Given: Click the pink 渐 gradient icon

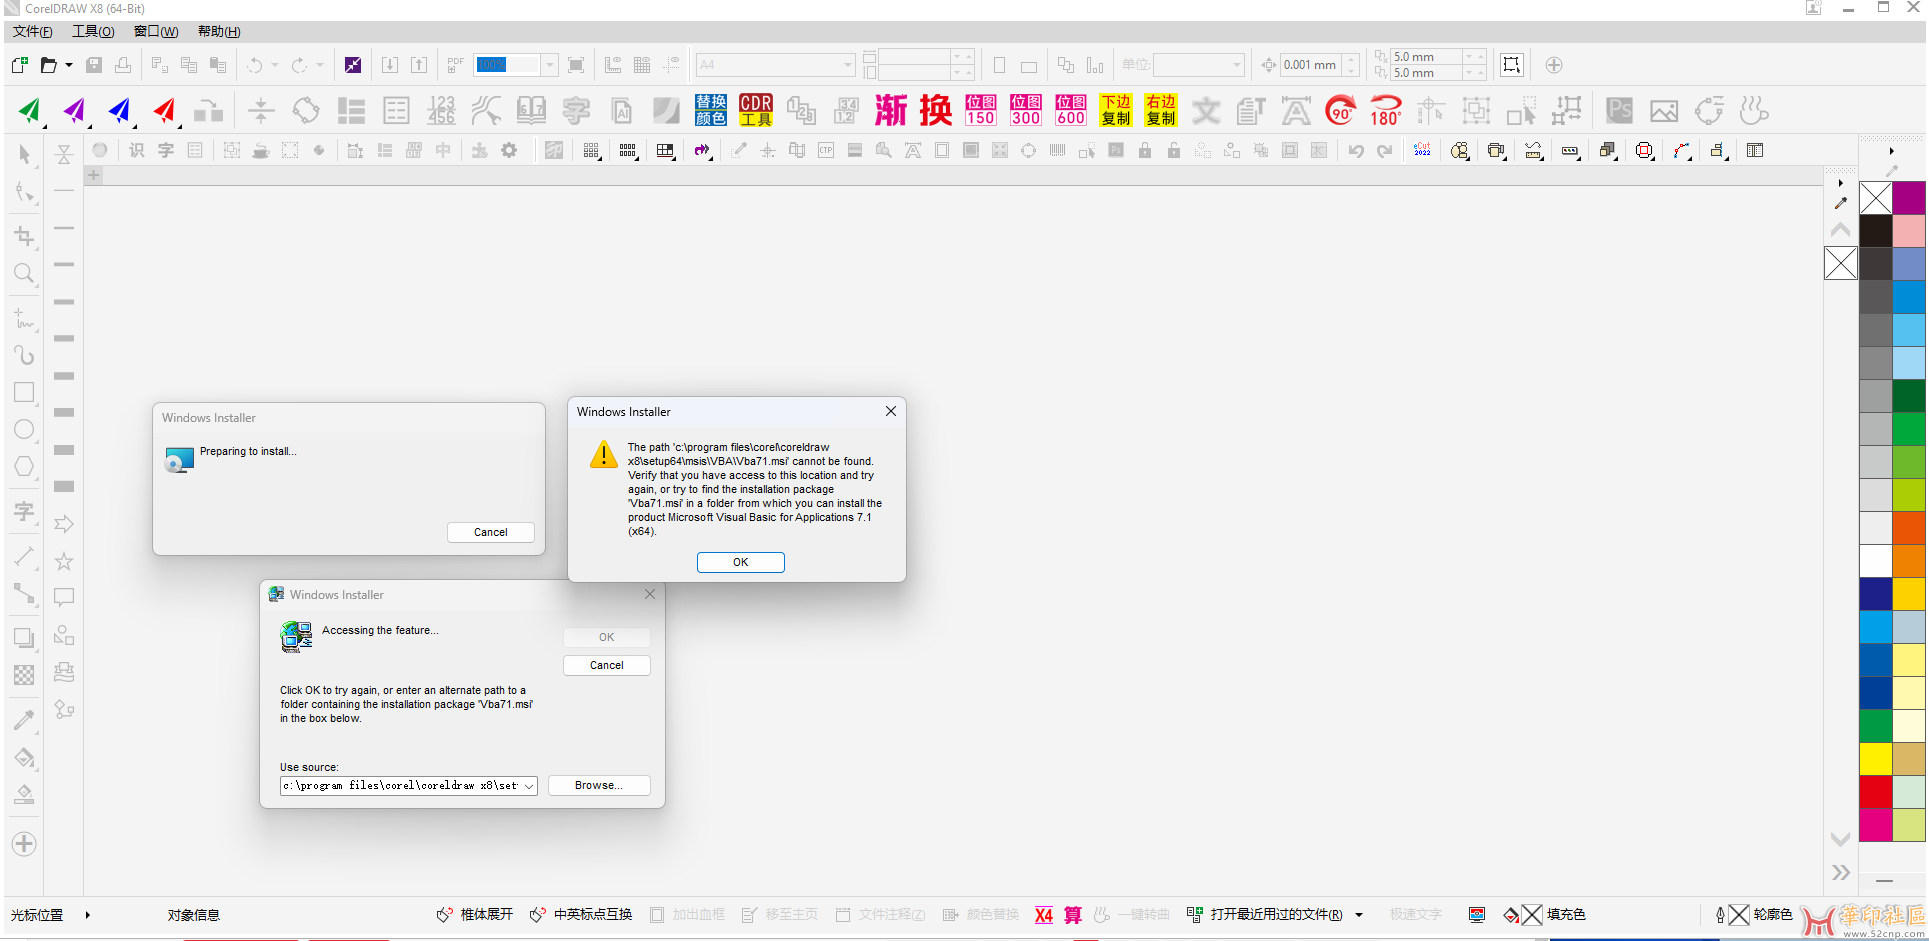Looking at the screenshot, I should tap(891, 110).
